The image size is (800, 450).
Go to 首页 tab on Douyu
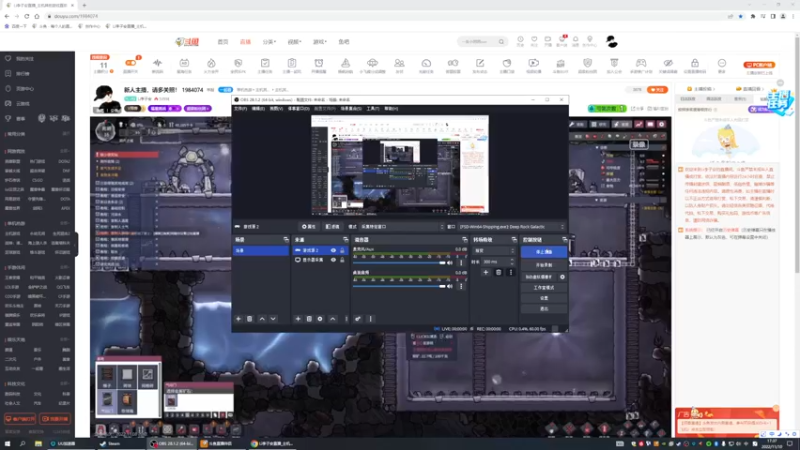coord(223,42)
